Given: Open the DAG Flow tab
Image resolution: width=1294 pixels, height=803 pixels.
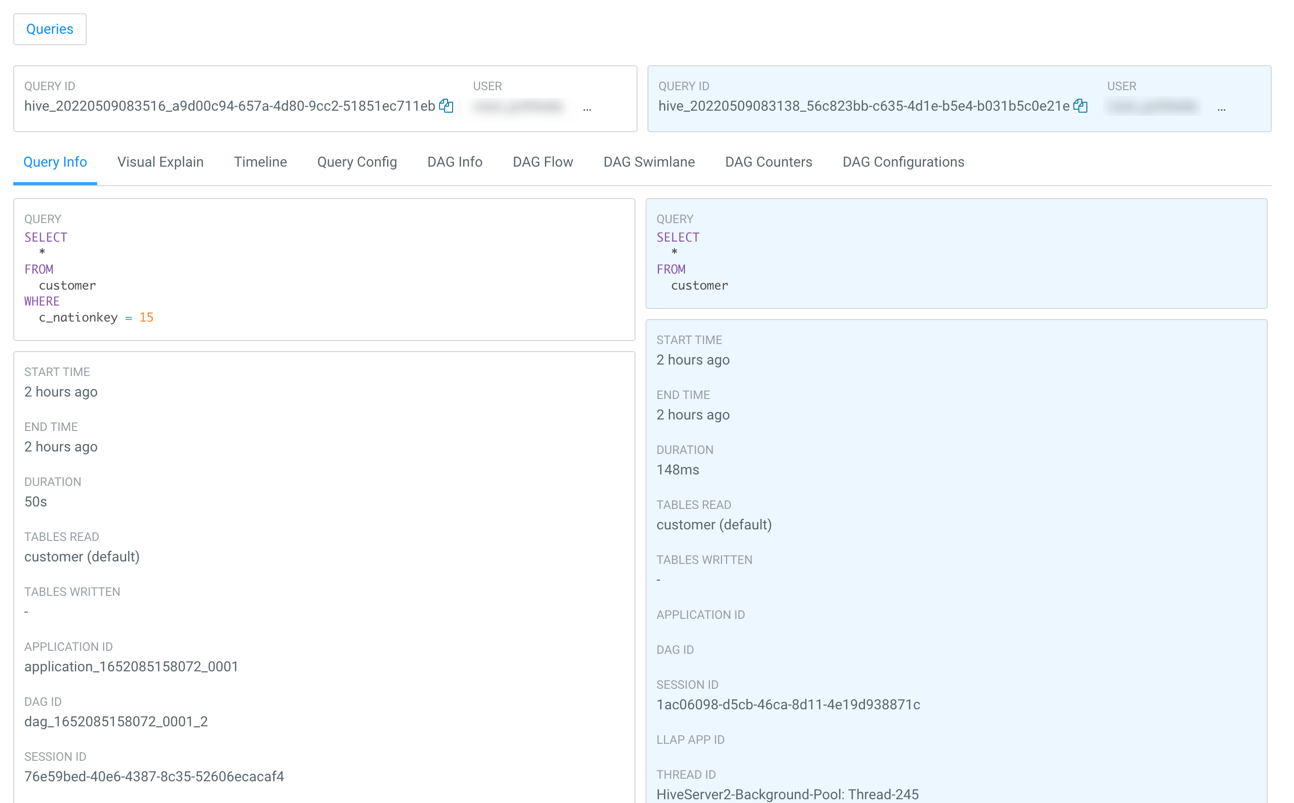Looking at the screenshot, I should point(542,161).
